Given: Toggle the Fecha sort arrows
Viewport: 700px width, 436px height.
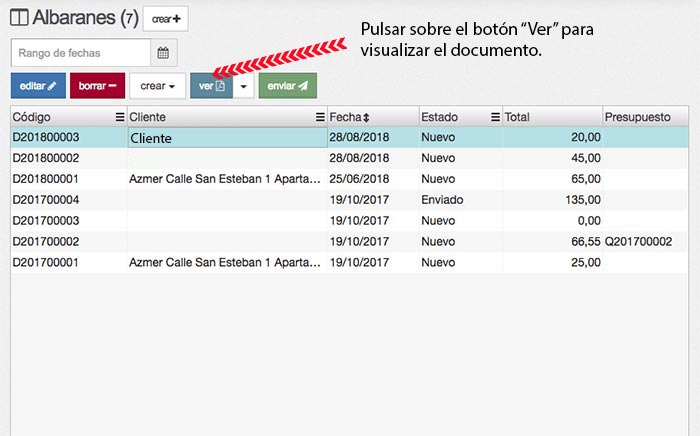Looking at the screenshot, I should (366, 117).
